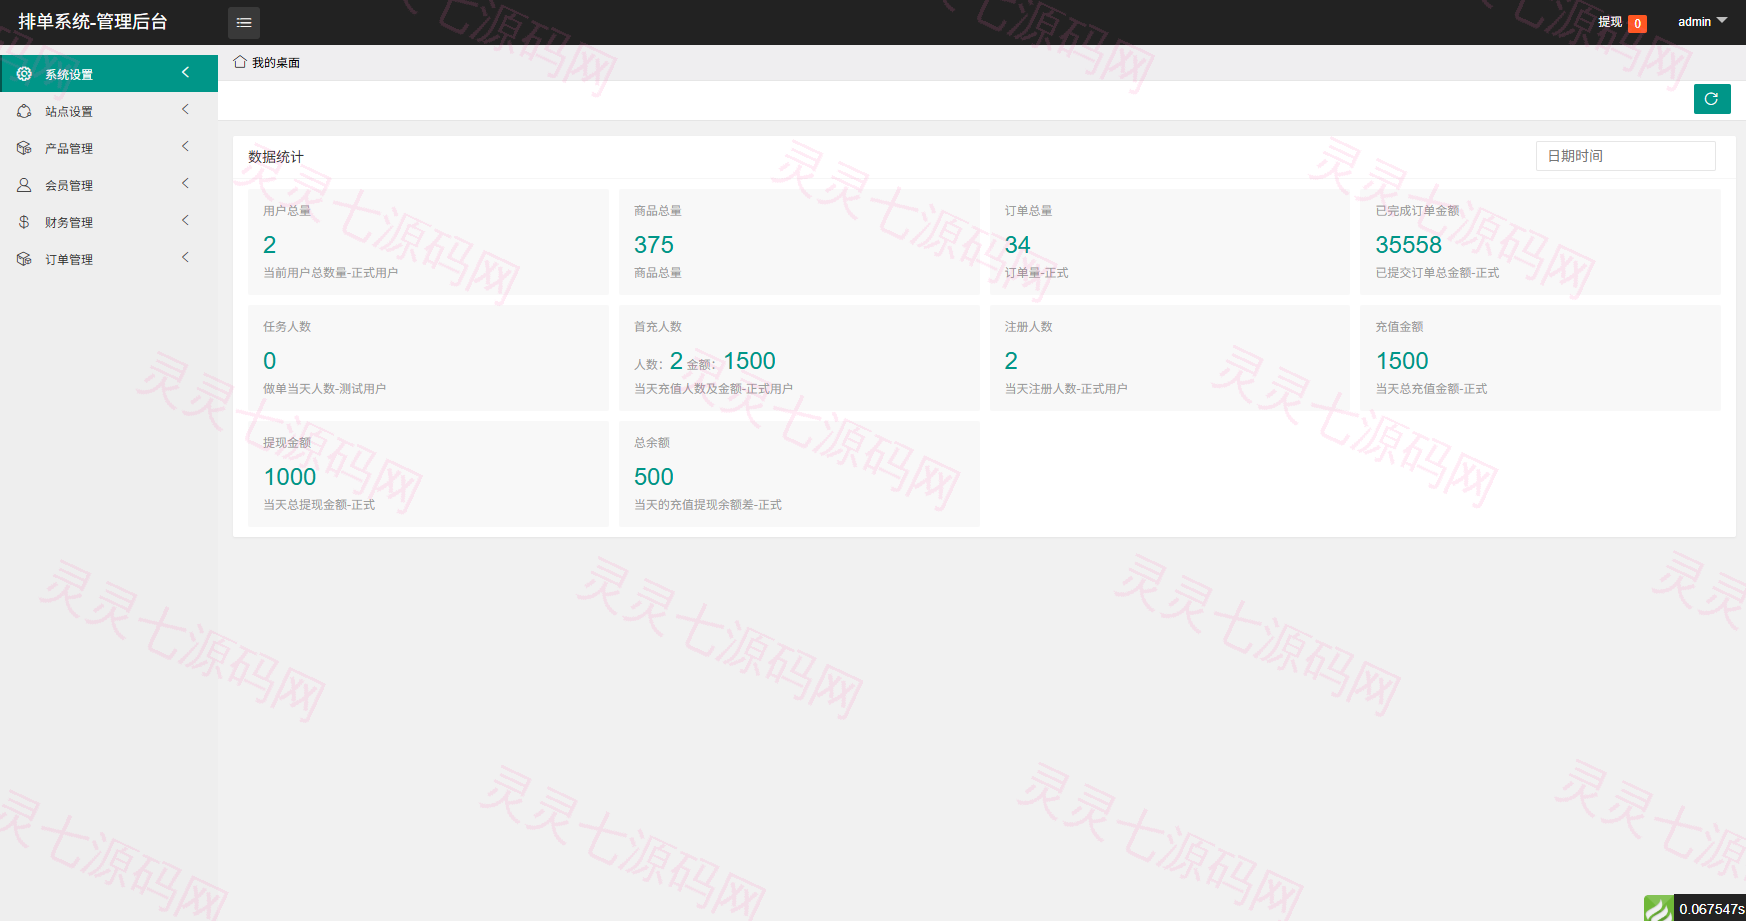Open the admin user dropdown
The height and width of the screenshot is (921, 1746).
tap(1702, 22)
